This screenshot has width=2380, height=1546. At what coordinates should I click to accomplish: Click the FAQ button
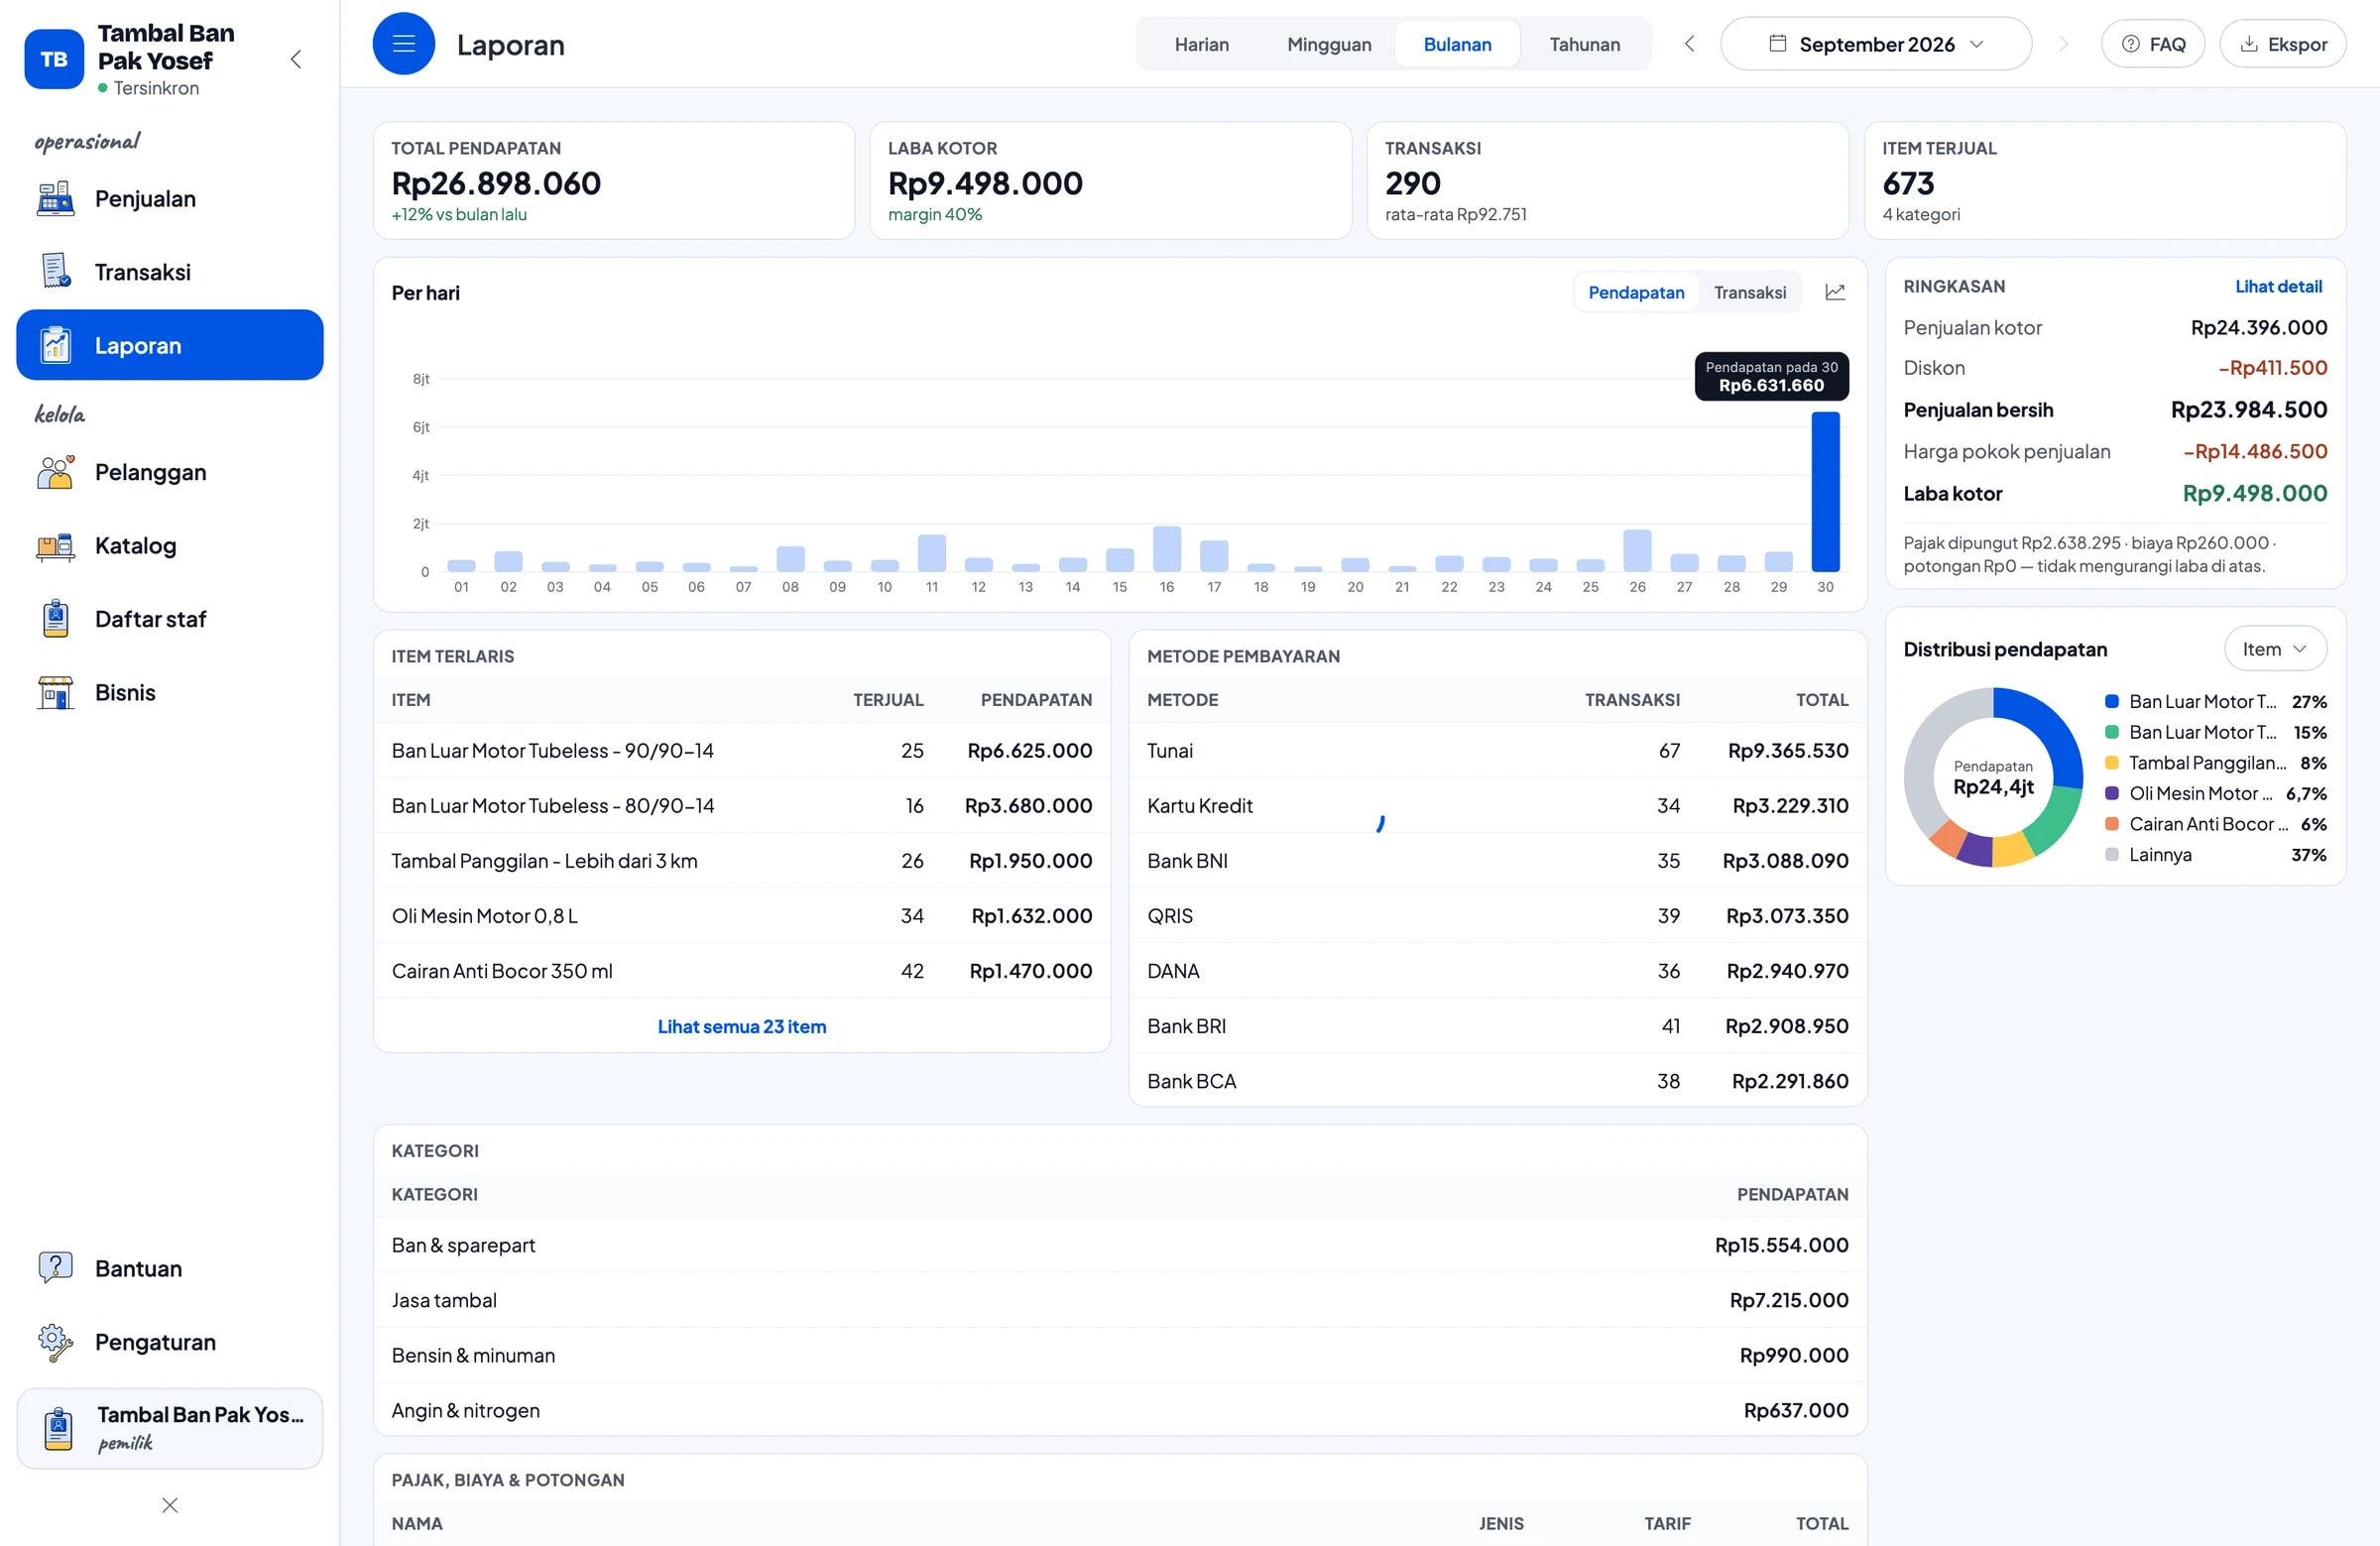(x=2153, y=44)
